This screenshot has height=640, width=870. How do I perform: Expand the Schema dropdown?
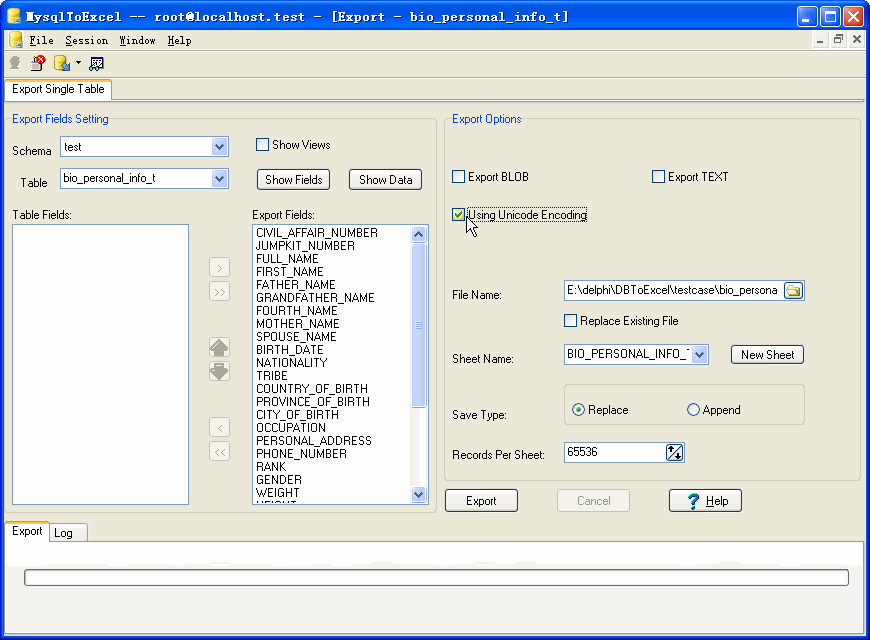click(220, 147)
